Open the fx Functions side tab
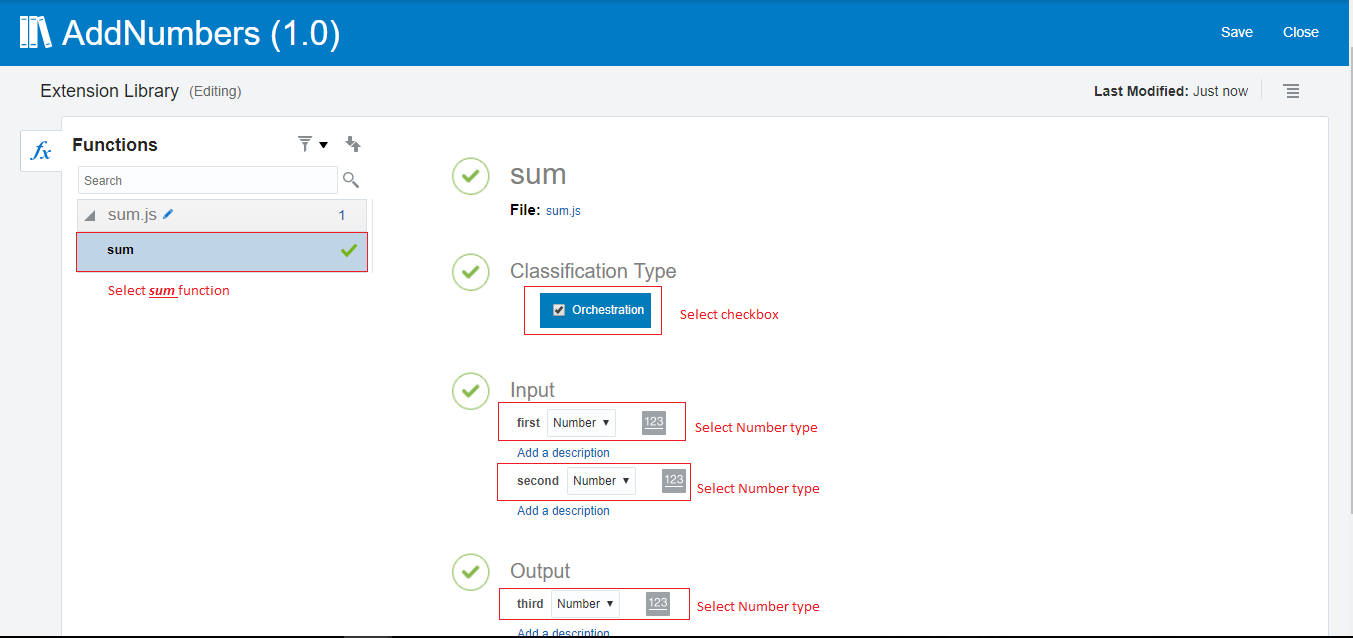Image resolution: width=1353 pixels, height=638 pixels. pyautogui.click(x=41, y=152)
